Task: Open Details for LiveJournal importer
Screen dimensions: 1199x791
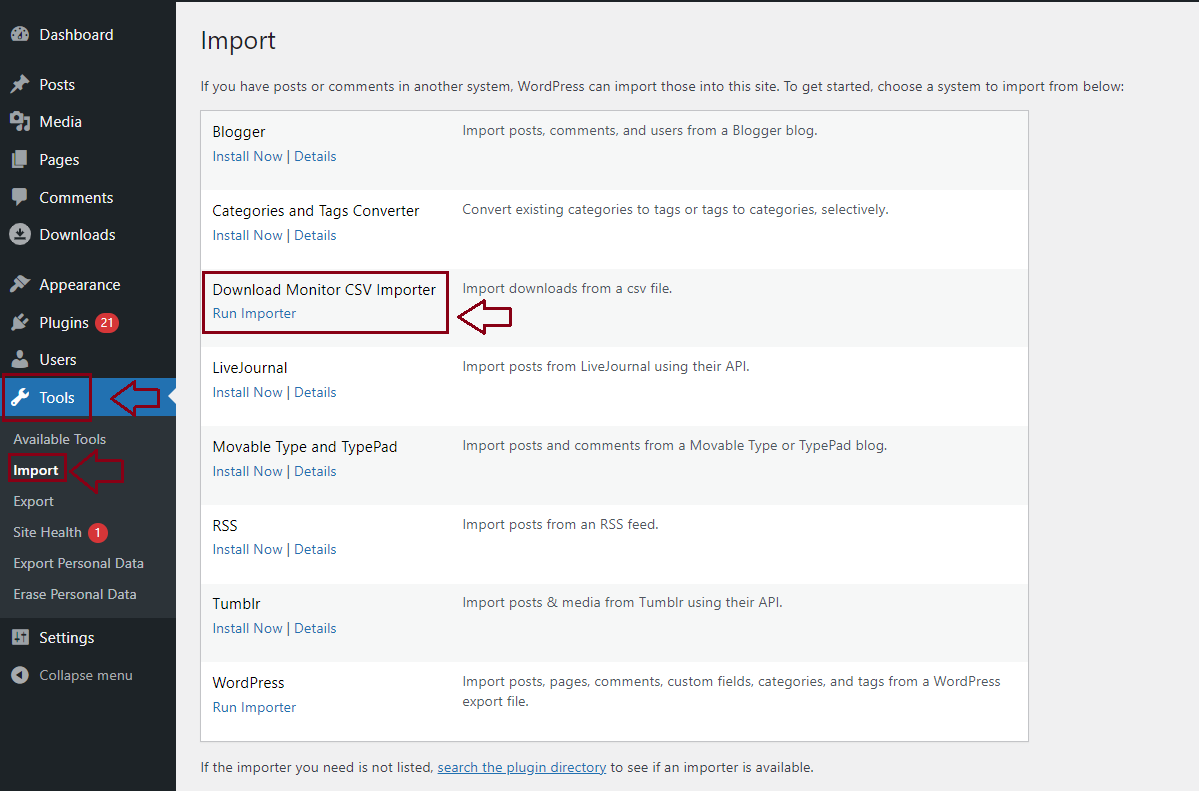Action: pyautogui.click(x=315, y=392)
